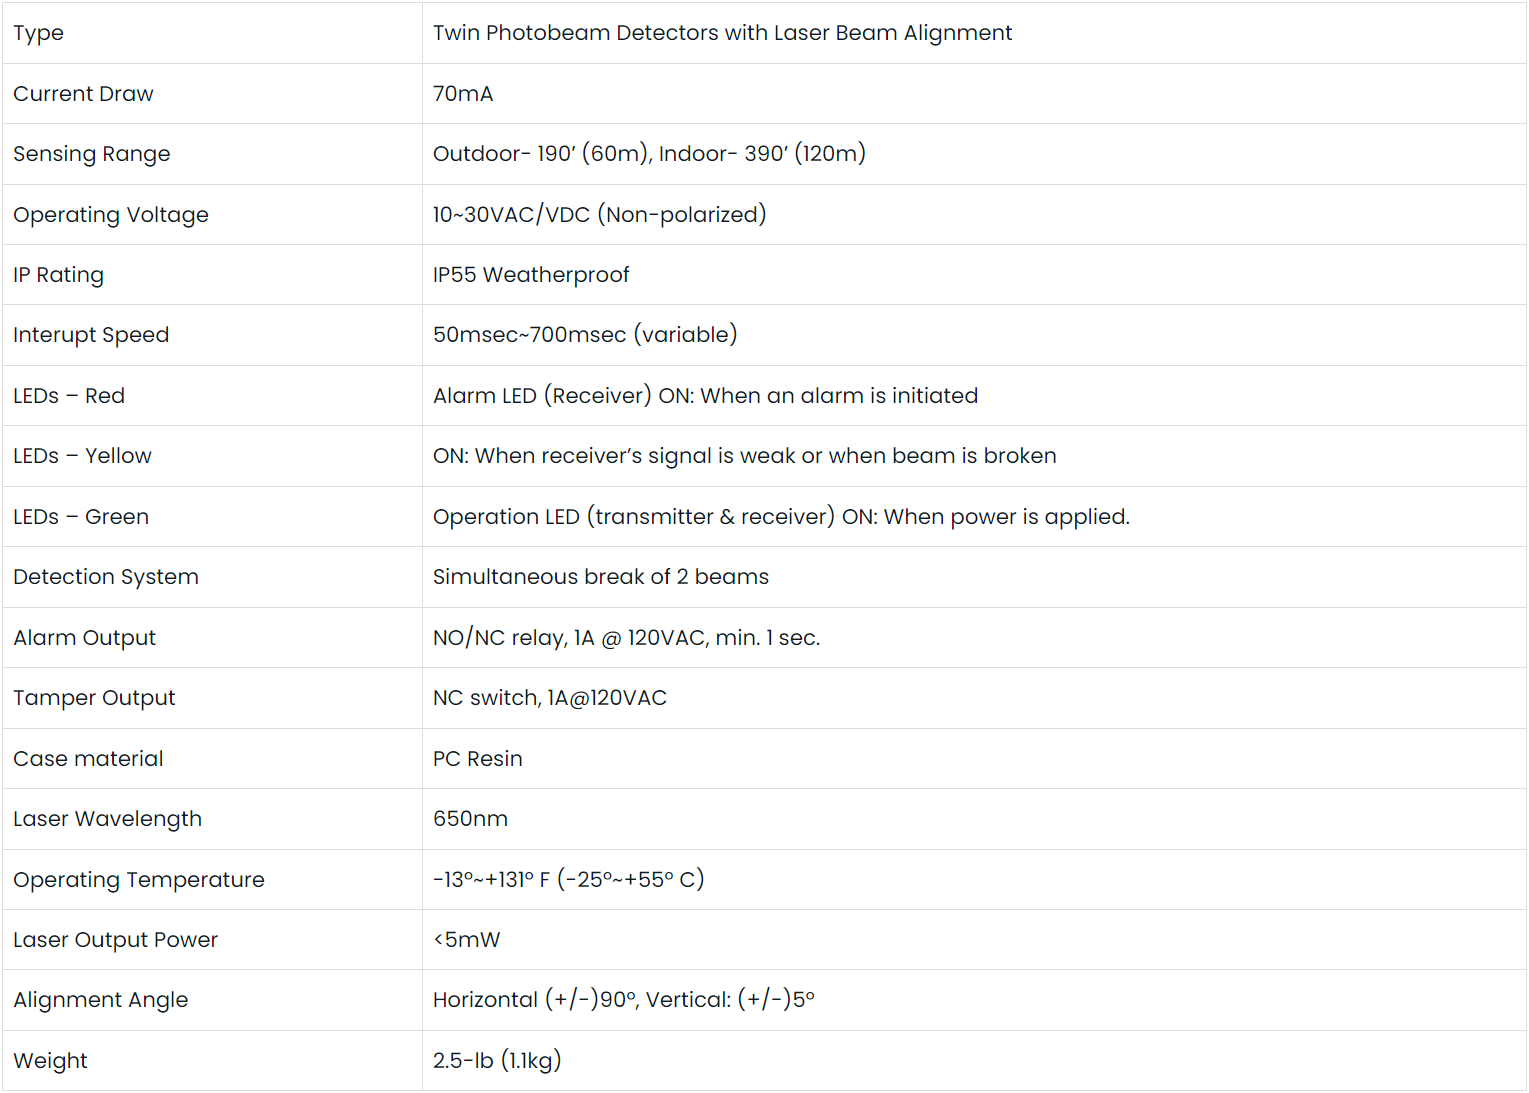1529x1093 pixels.
Task: Click the "NC switch, 1A@120VAC" value
Action: tap(549, 698)
